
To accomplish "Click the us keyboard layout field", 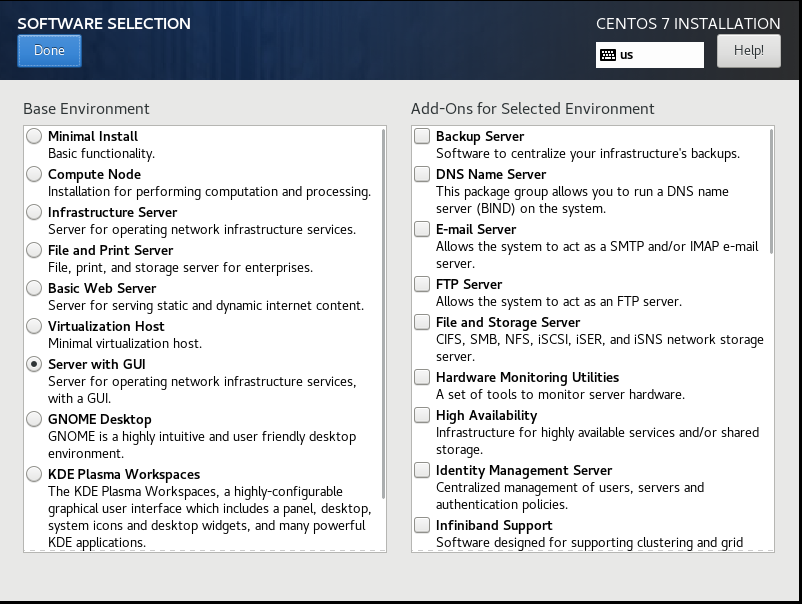I will (x=650, y=55).
